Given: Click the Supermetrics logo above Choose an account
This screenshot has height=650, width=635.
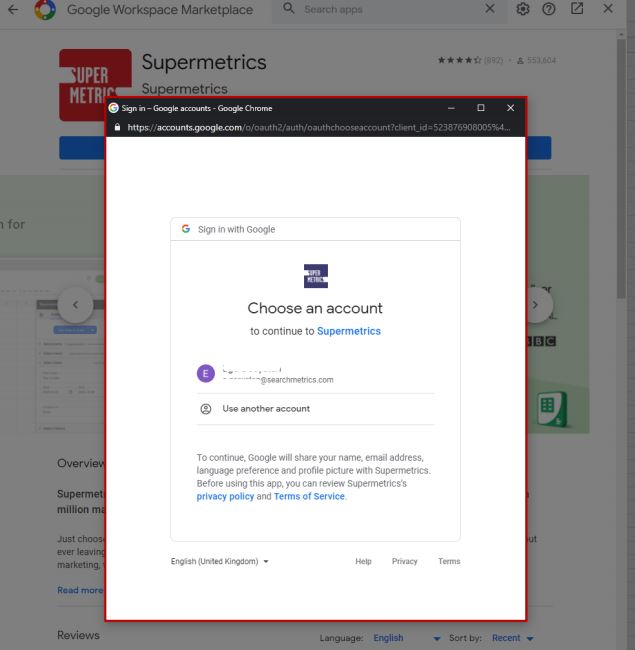Looking at the screenshot, I should pyautogui.click(x=316, y=276).
